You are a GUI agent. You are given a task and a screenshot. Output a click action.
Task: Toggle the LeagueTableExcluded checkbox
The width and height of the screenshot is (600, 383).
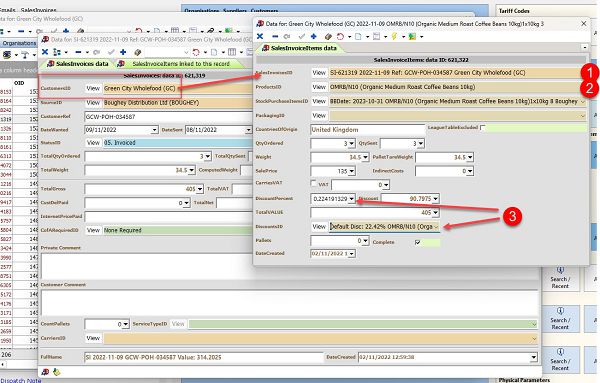point(483,127)
